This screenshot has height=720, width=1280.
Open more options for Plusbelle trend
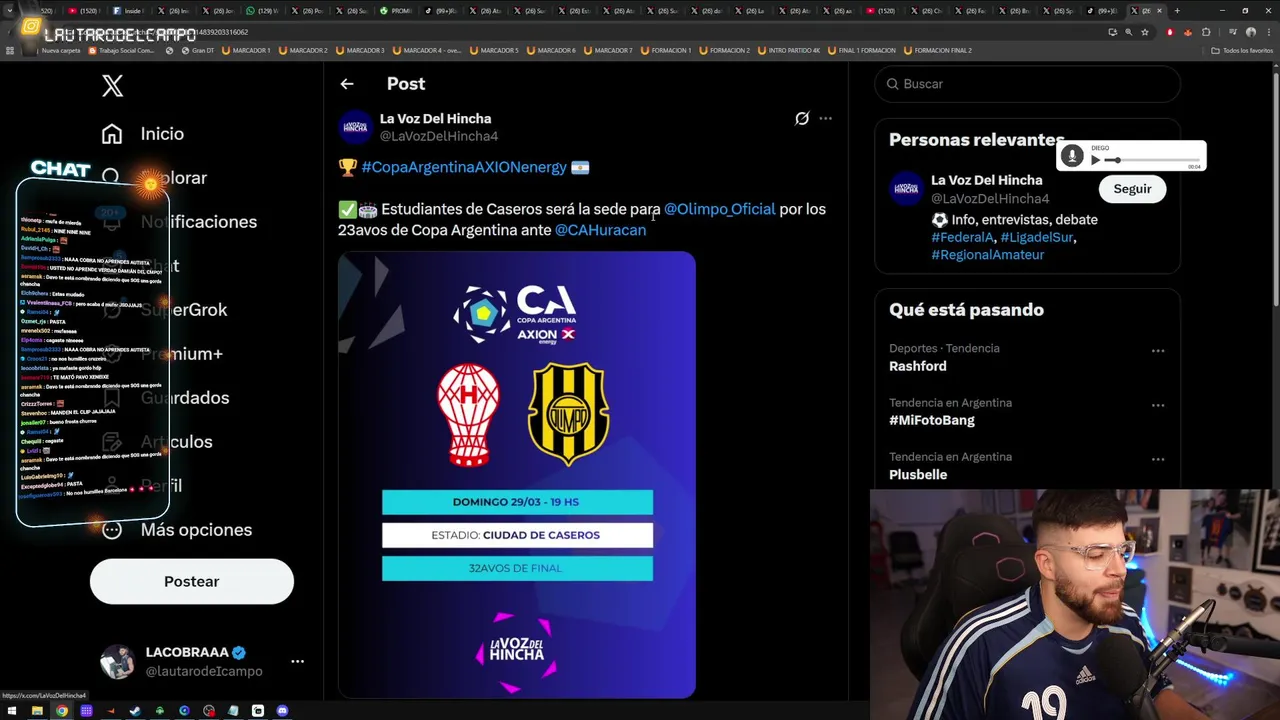point(1158,459)
